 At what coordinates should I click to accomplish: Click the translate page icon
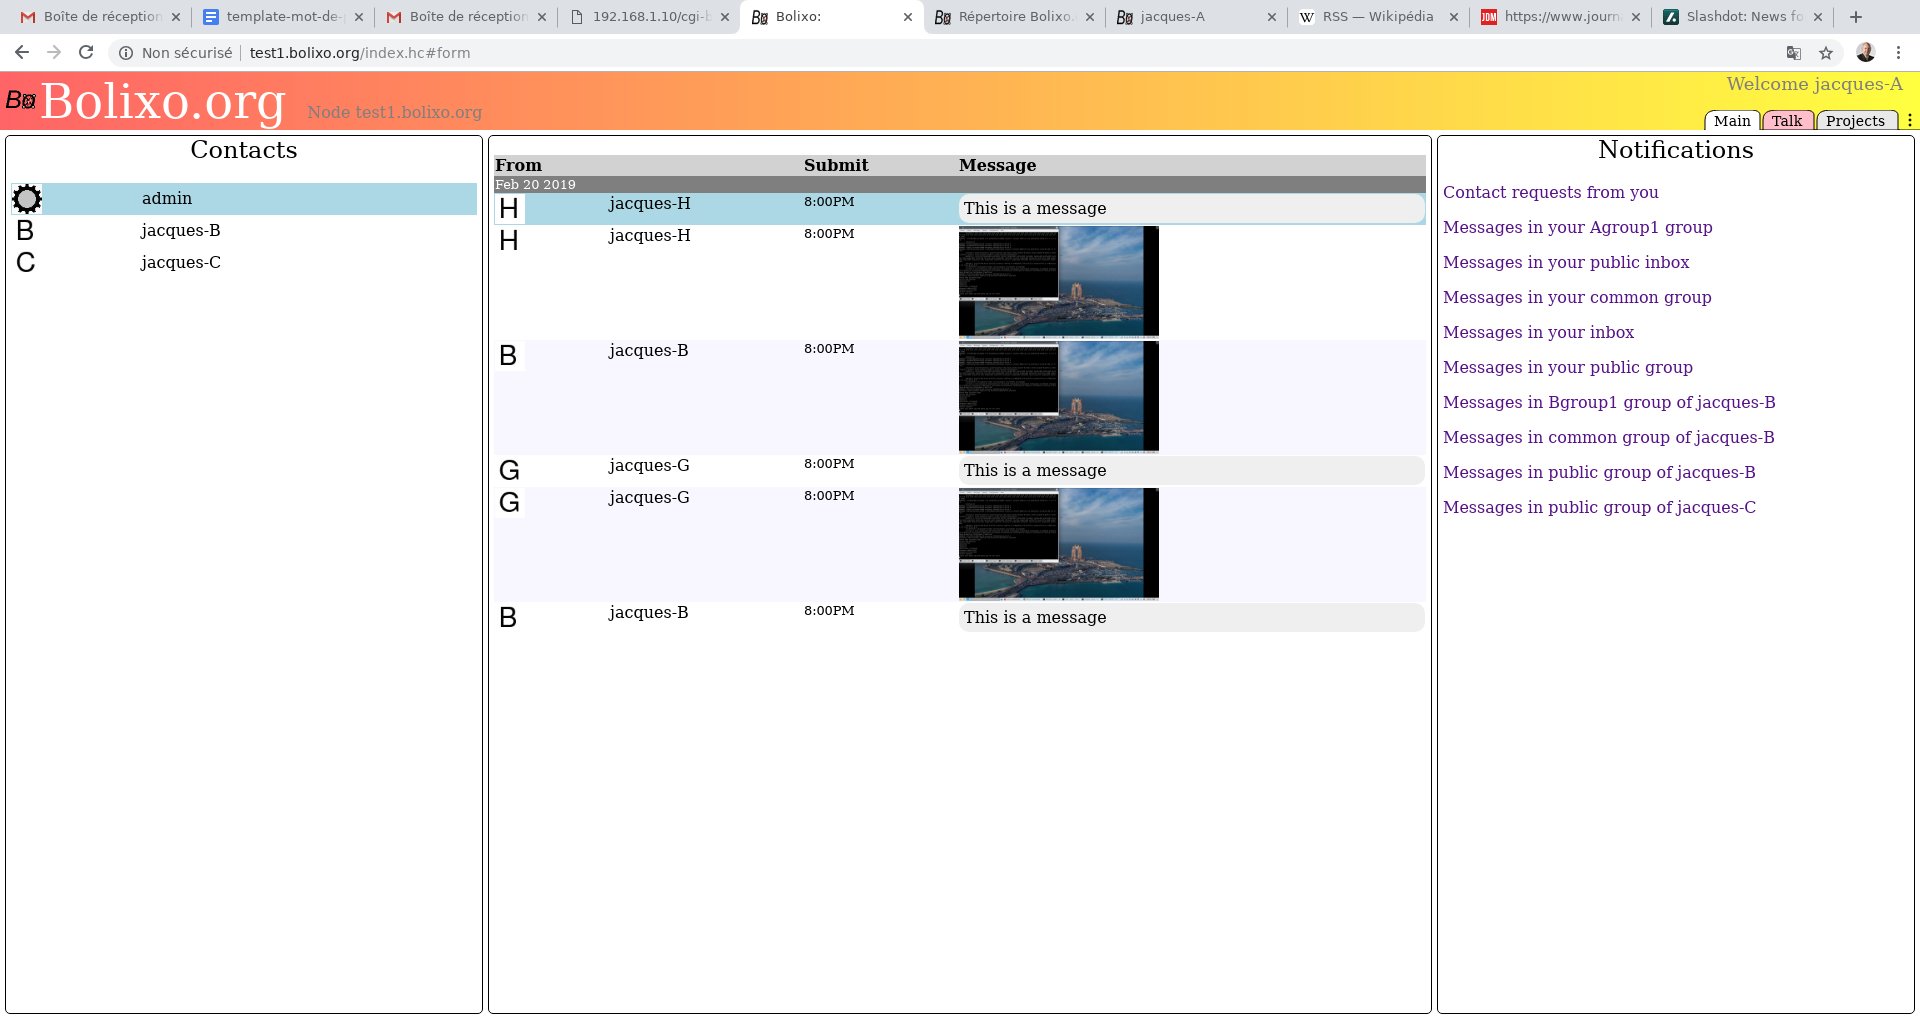[x=1794, y=53]
